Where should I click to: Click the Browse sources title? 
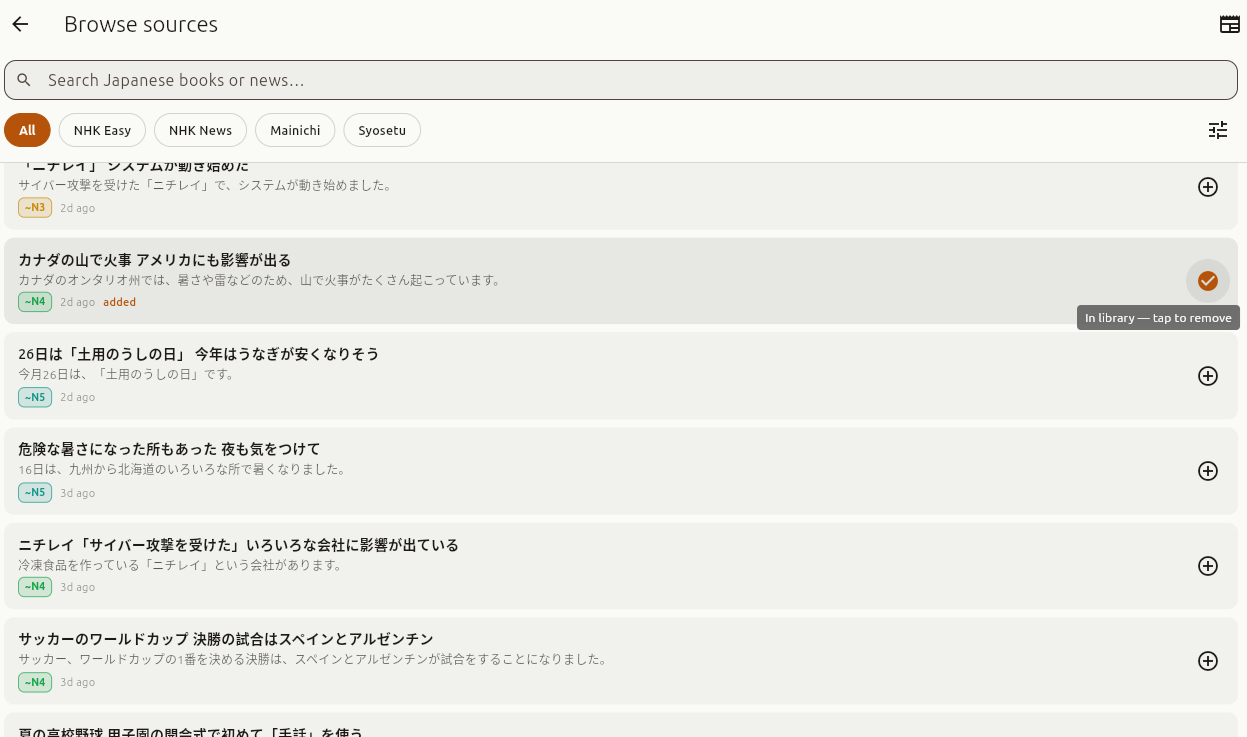pos(141,25)
